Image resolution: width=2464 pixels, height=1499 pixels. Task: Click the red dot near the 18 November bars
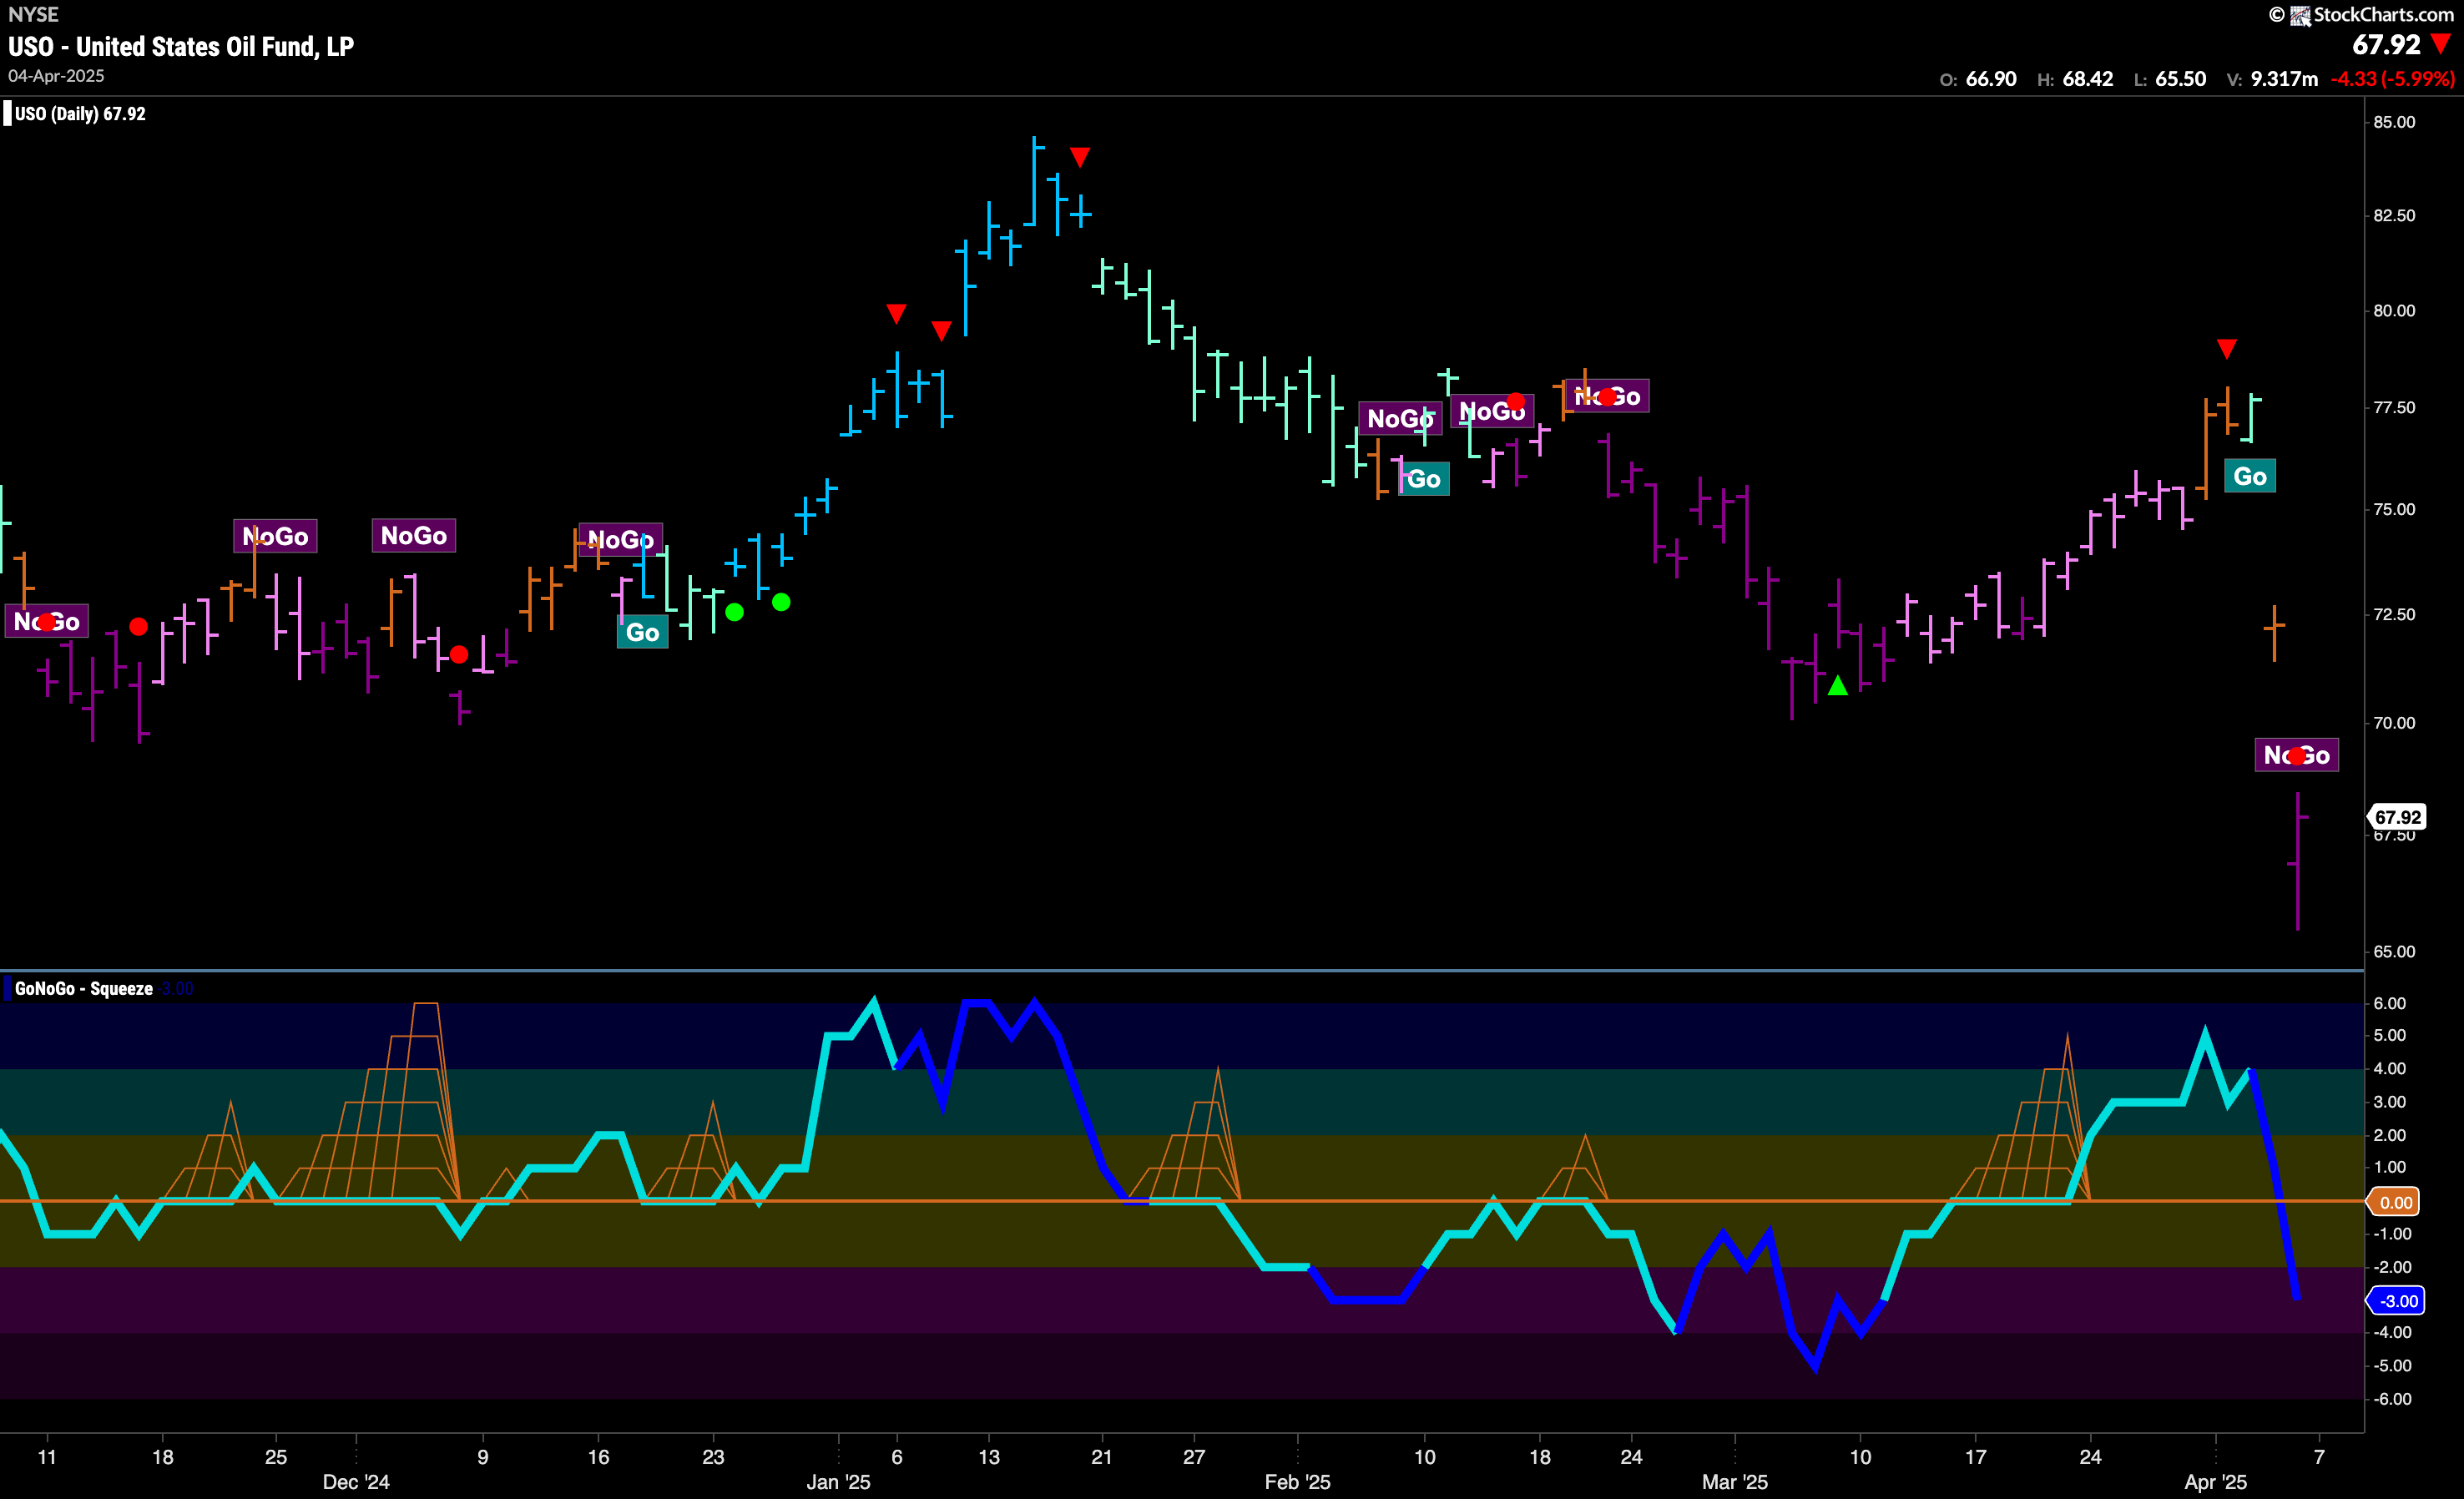(139, 627)
